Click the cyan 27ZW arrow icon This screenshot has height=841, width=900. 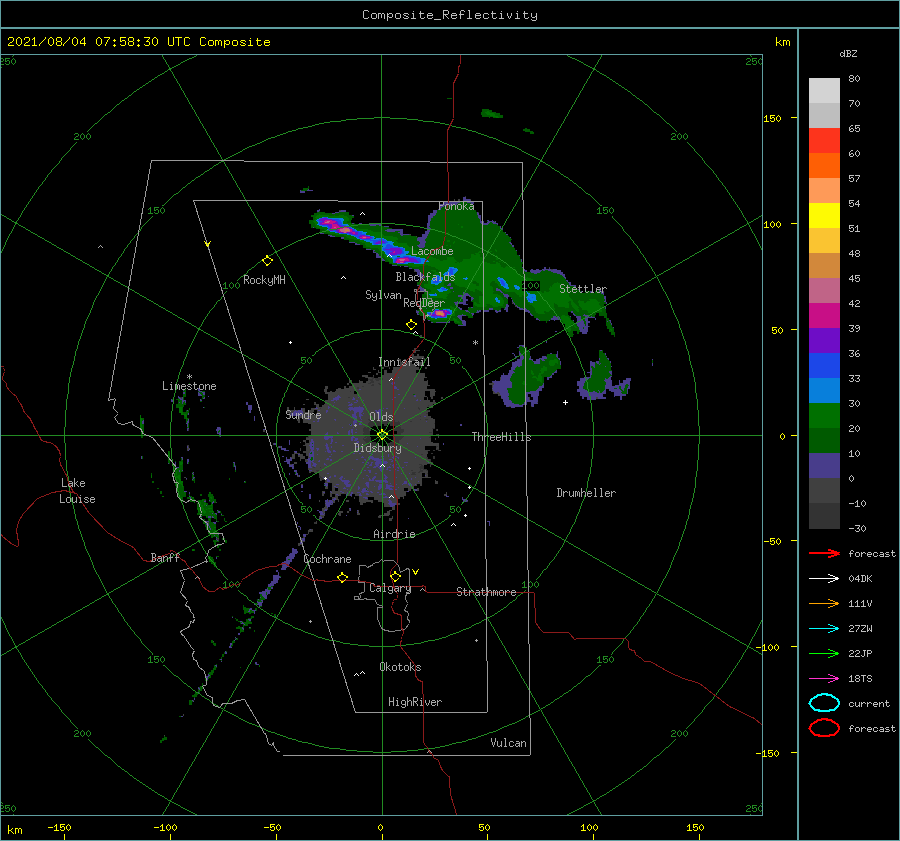pos(824,629)
